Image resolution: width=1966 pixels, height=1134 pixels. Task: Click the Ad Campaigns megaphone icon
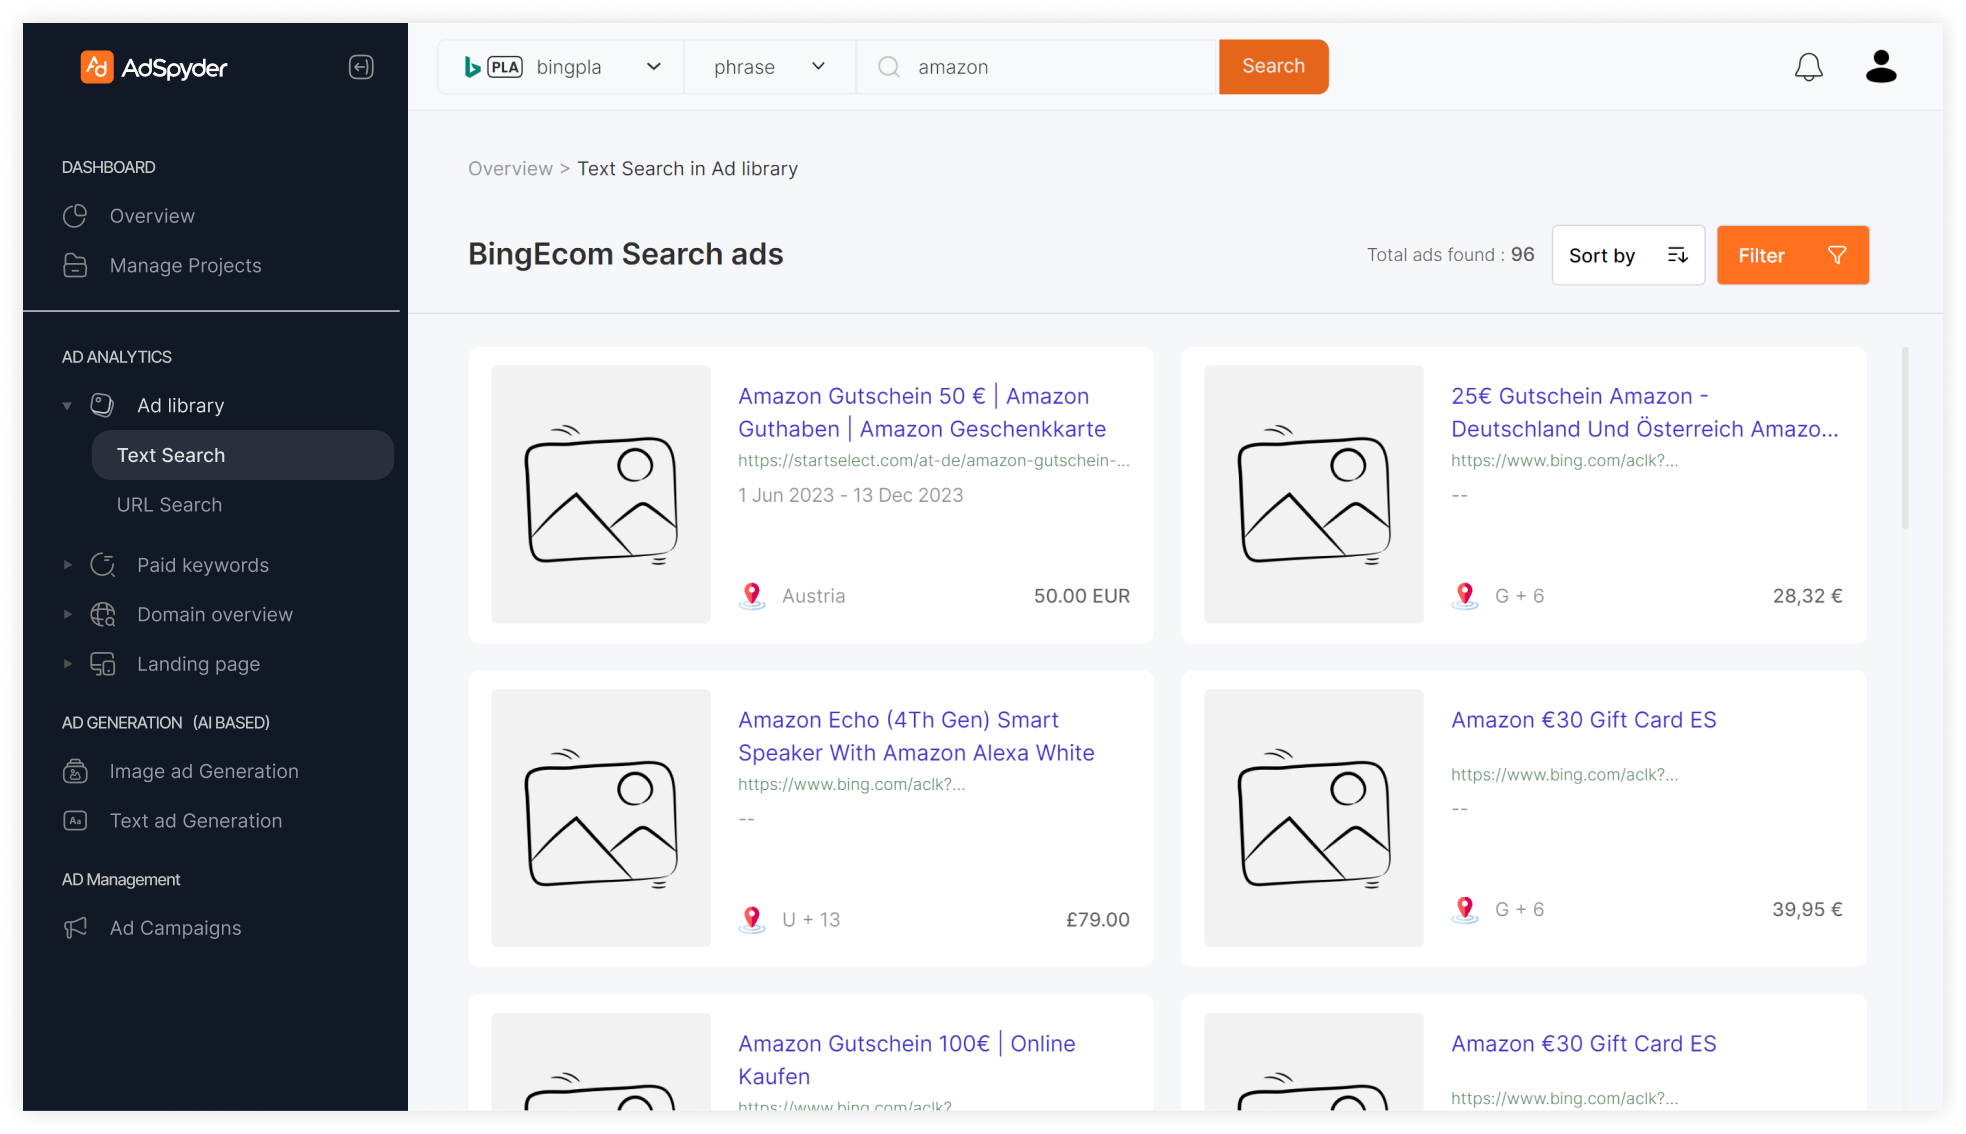pyautogui.click(x=75, y=928)
